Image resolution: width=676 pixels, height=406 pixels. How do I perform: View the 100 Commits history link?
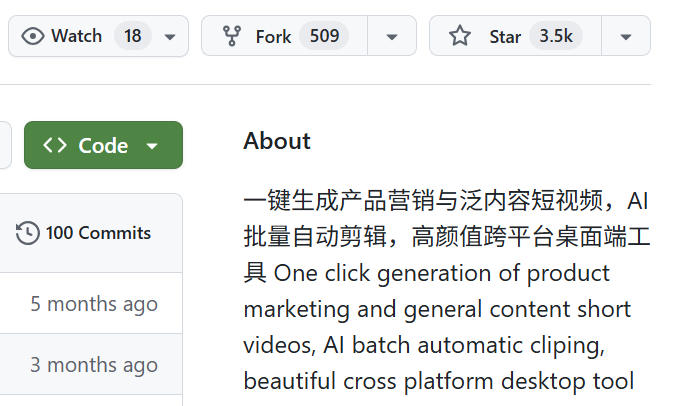coord(97,233)
